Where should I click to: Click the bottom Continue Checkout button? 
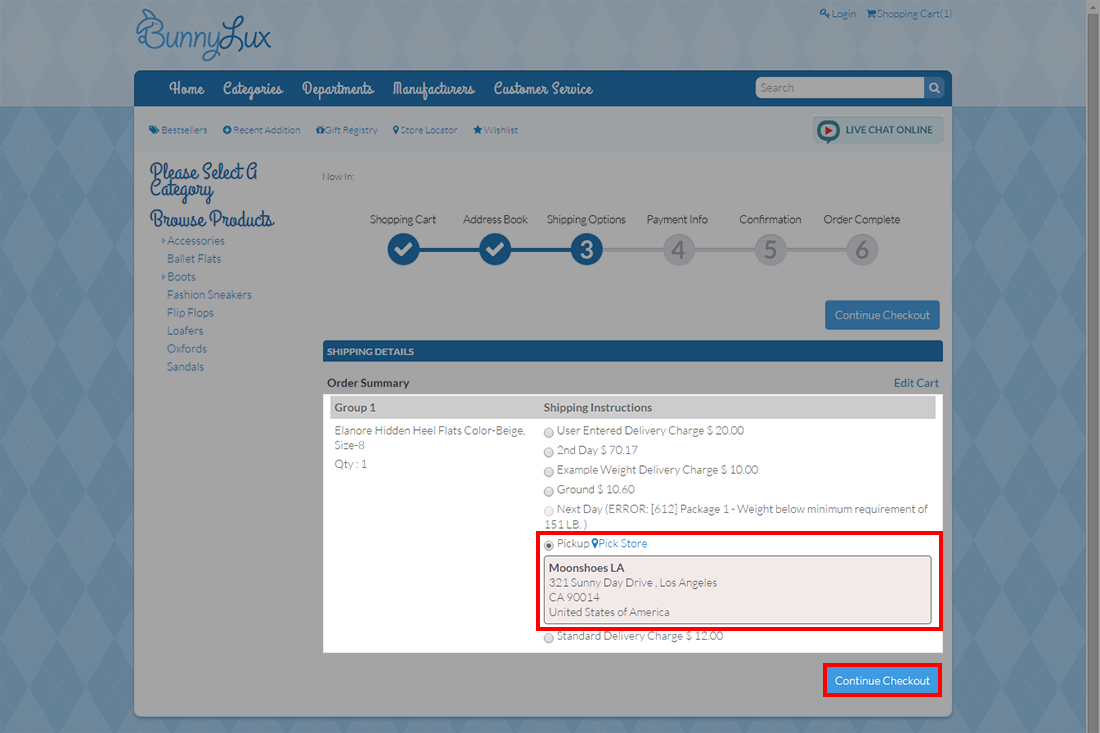[x=882, y=680]
